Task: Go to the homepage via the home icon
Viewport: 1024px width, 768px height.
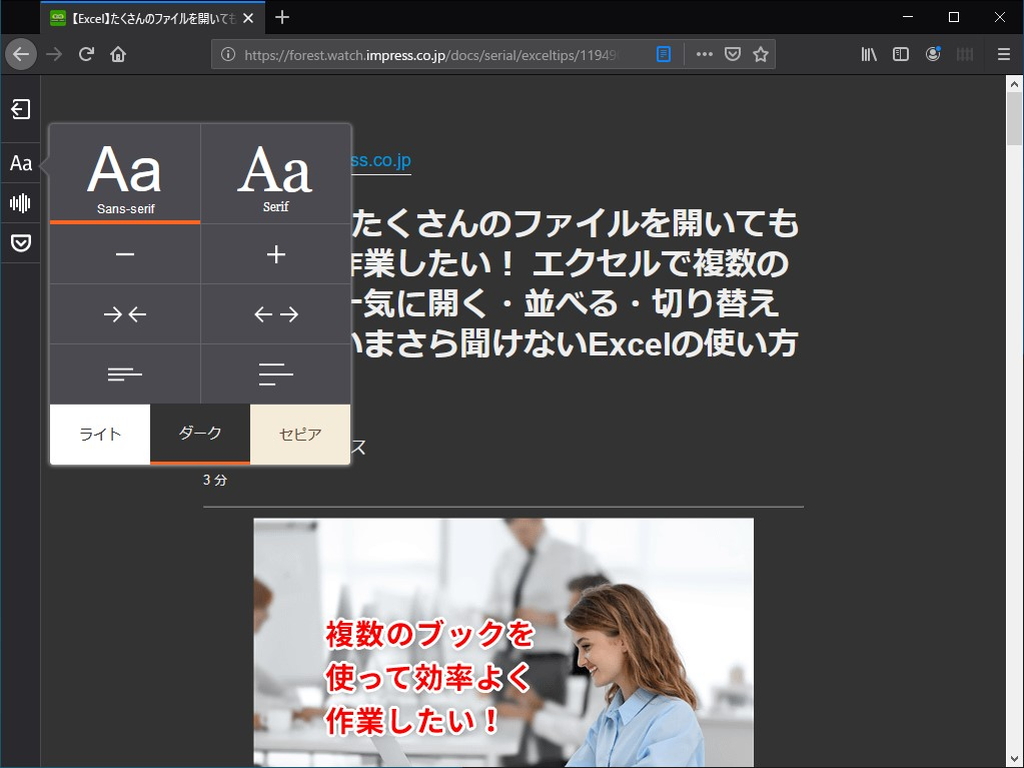Action: point(117,54)
